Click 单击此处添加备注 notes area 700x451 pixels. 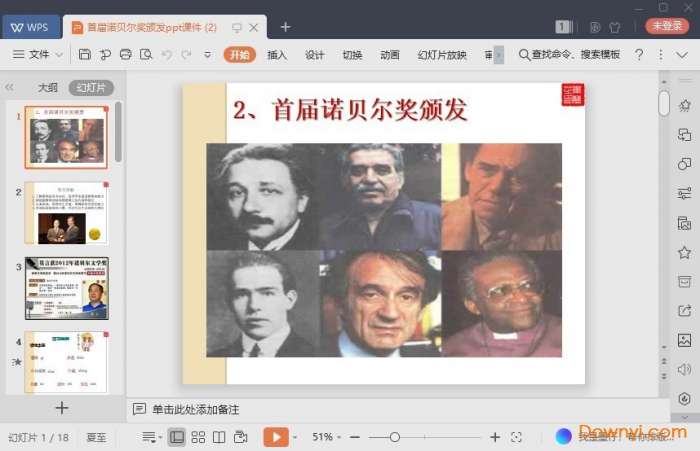pos(195,409)
